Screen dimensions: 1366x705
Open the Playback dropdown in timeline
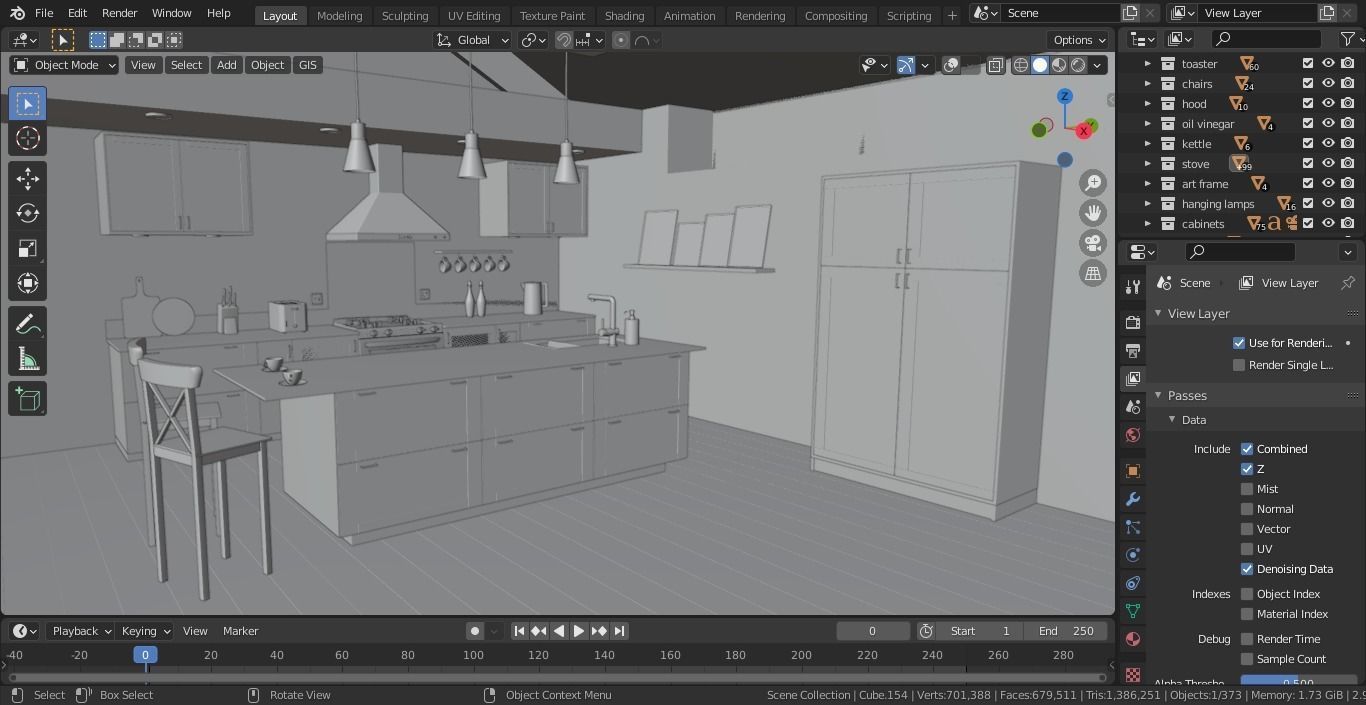pos(81,631)
